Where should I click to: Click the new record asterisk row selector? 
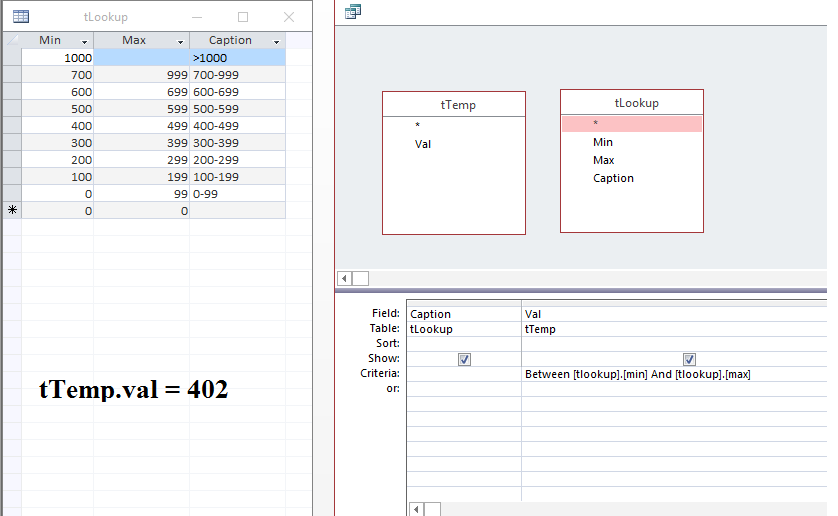[11, 211]
